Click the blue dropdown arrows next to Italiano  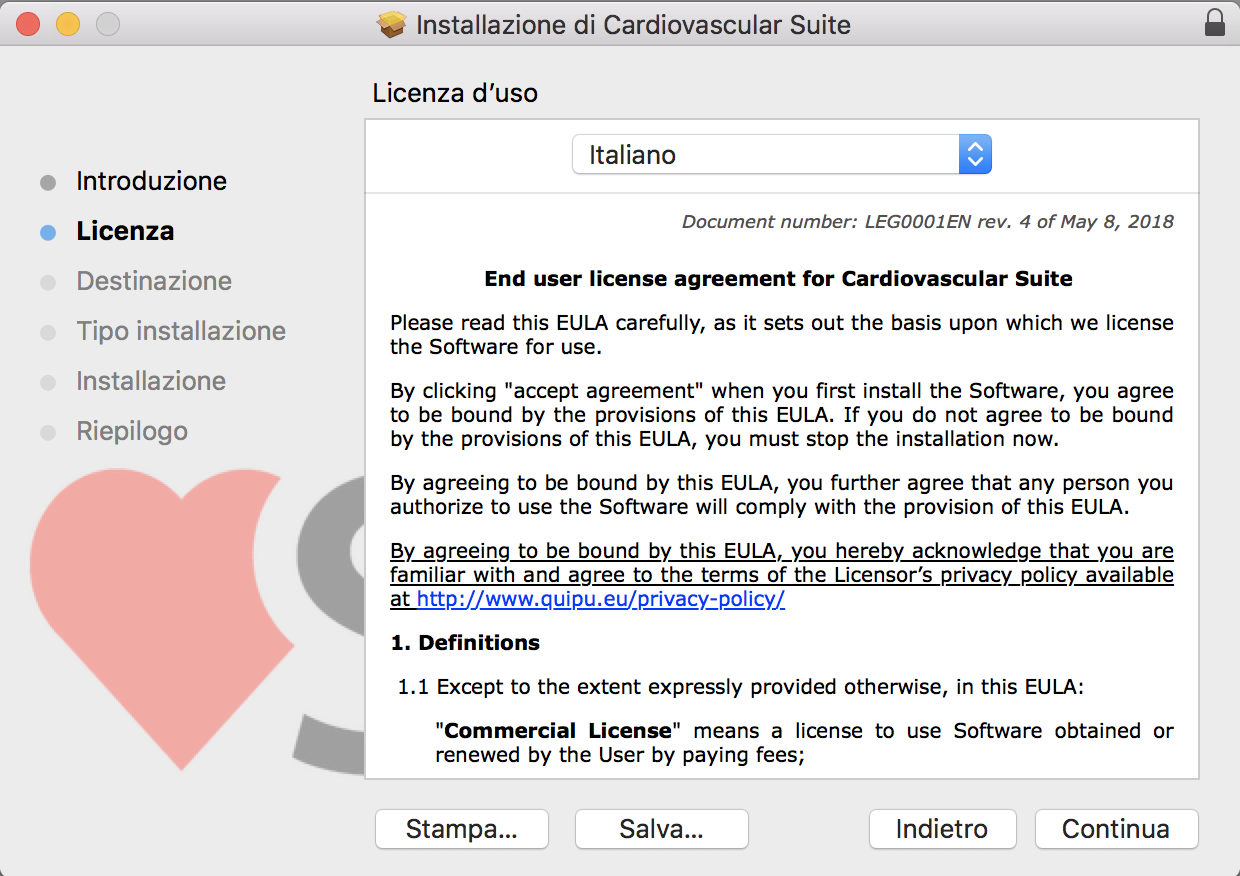tap(975, 155)
